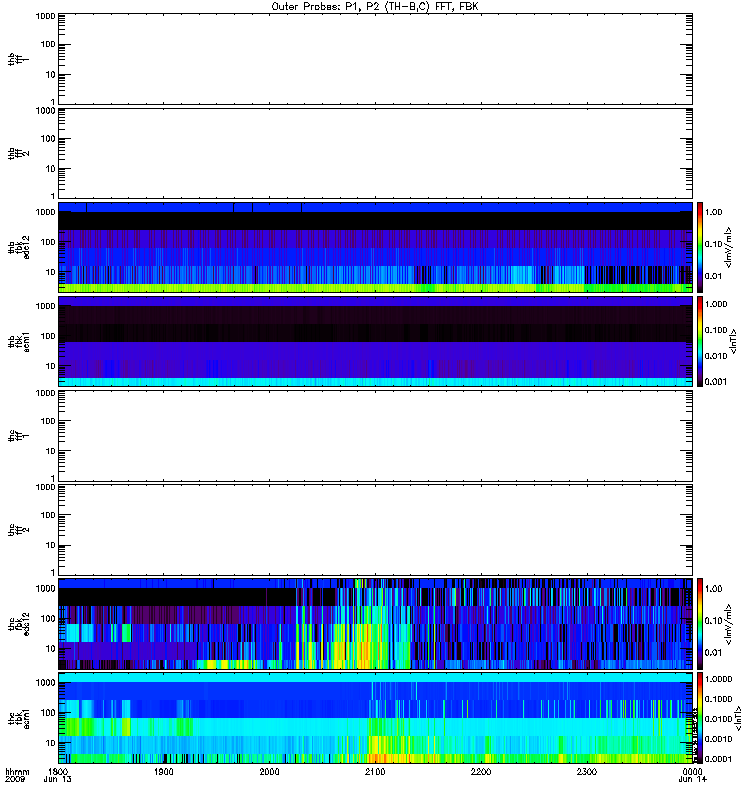Viewport: 750px width, 800px height.
Task: Click the '0000' time axis label
Action: tap(692, 771)
